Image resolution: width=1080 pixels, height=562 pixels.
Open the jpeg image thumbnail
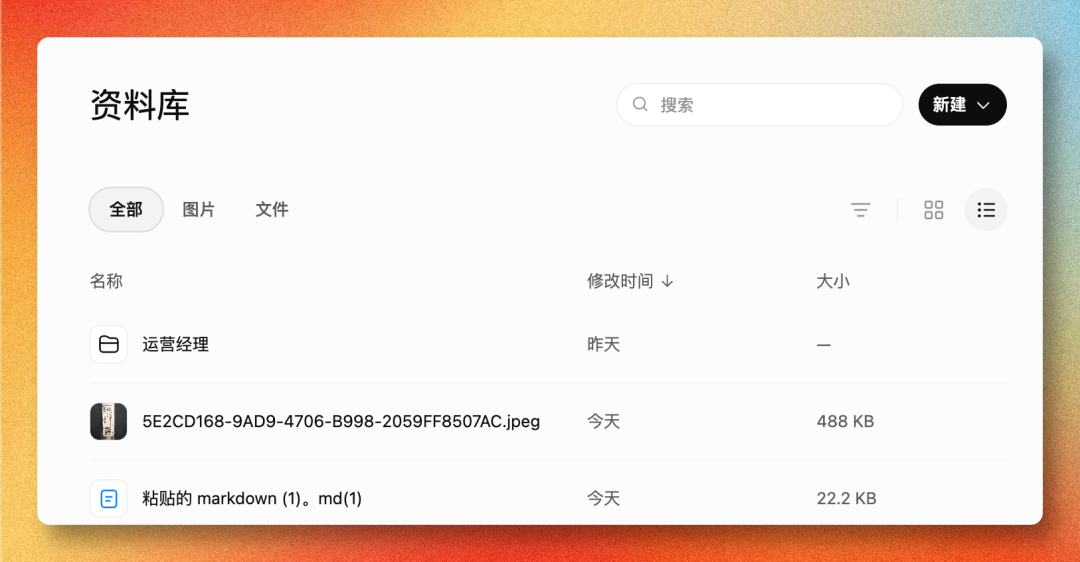109,421
